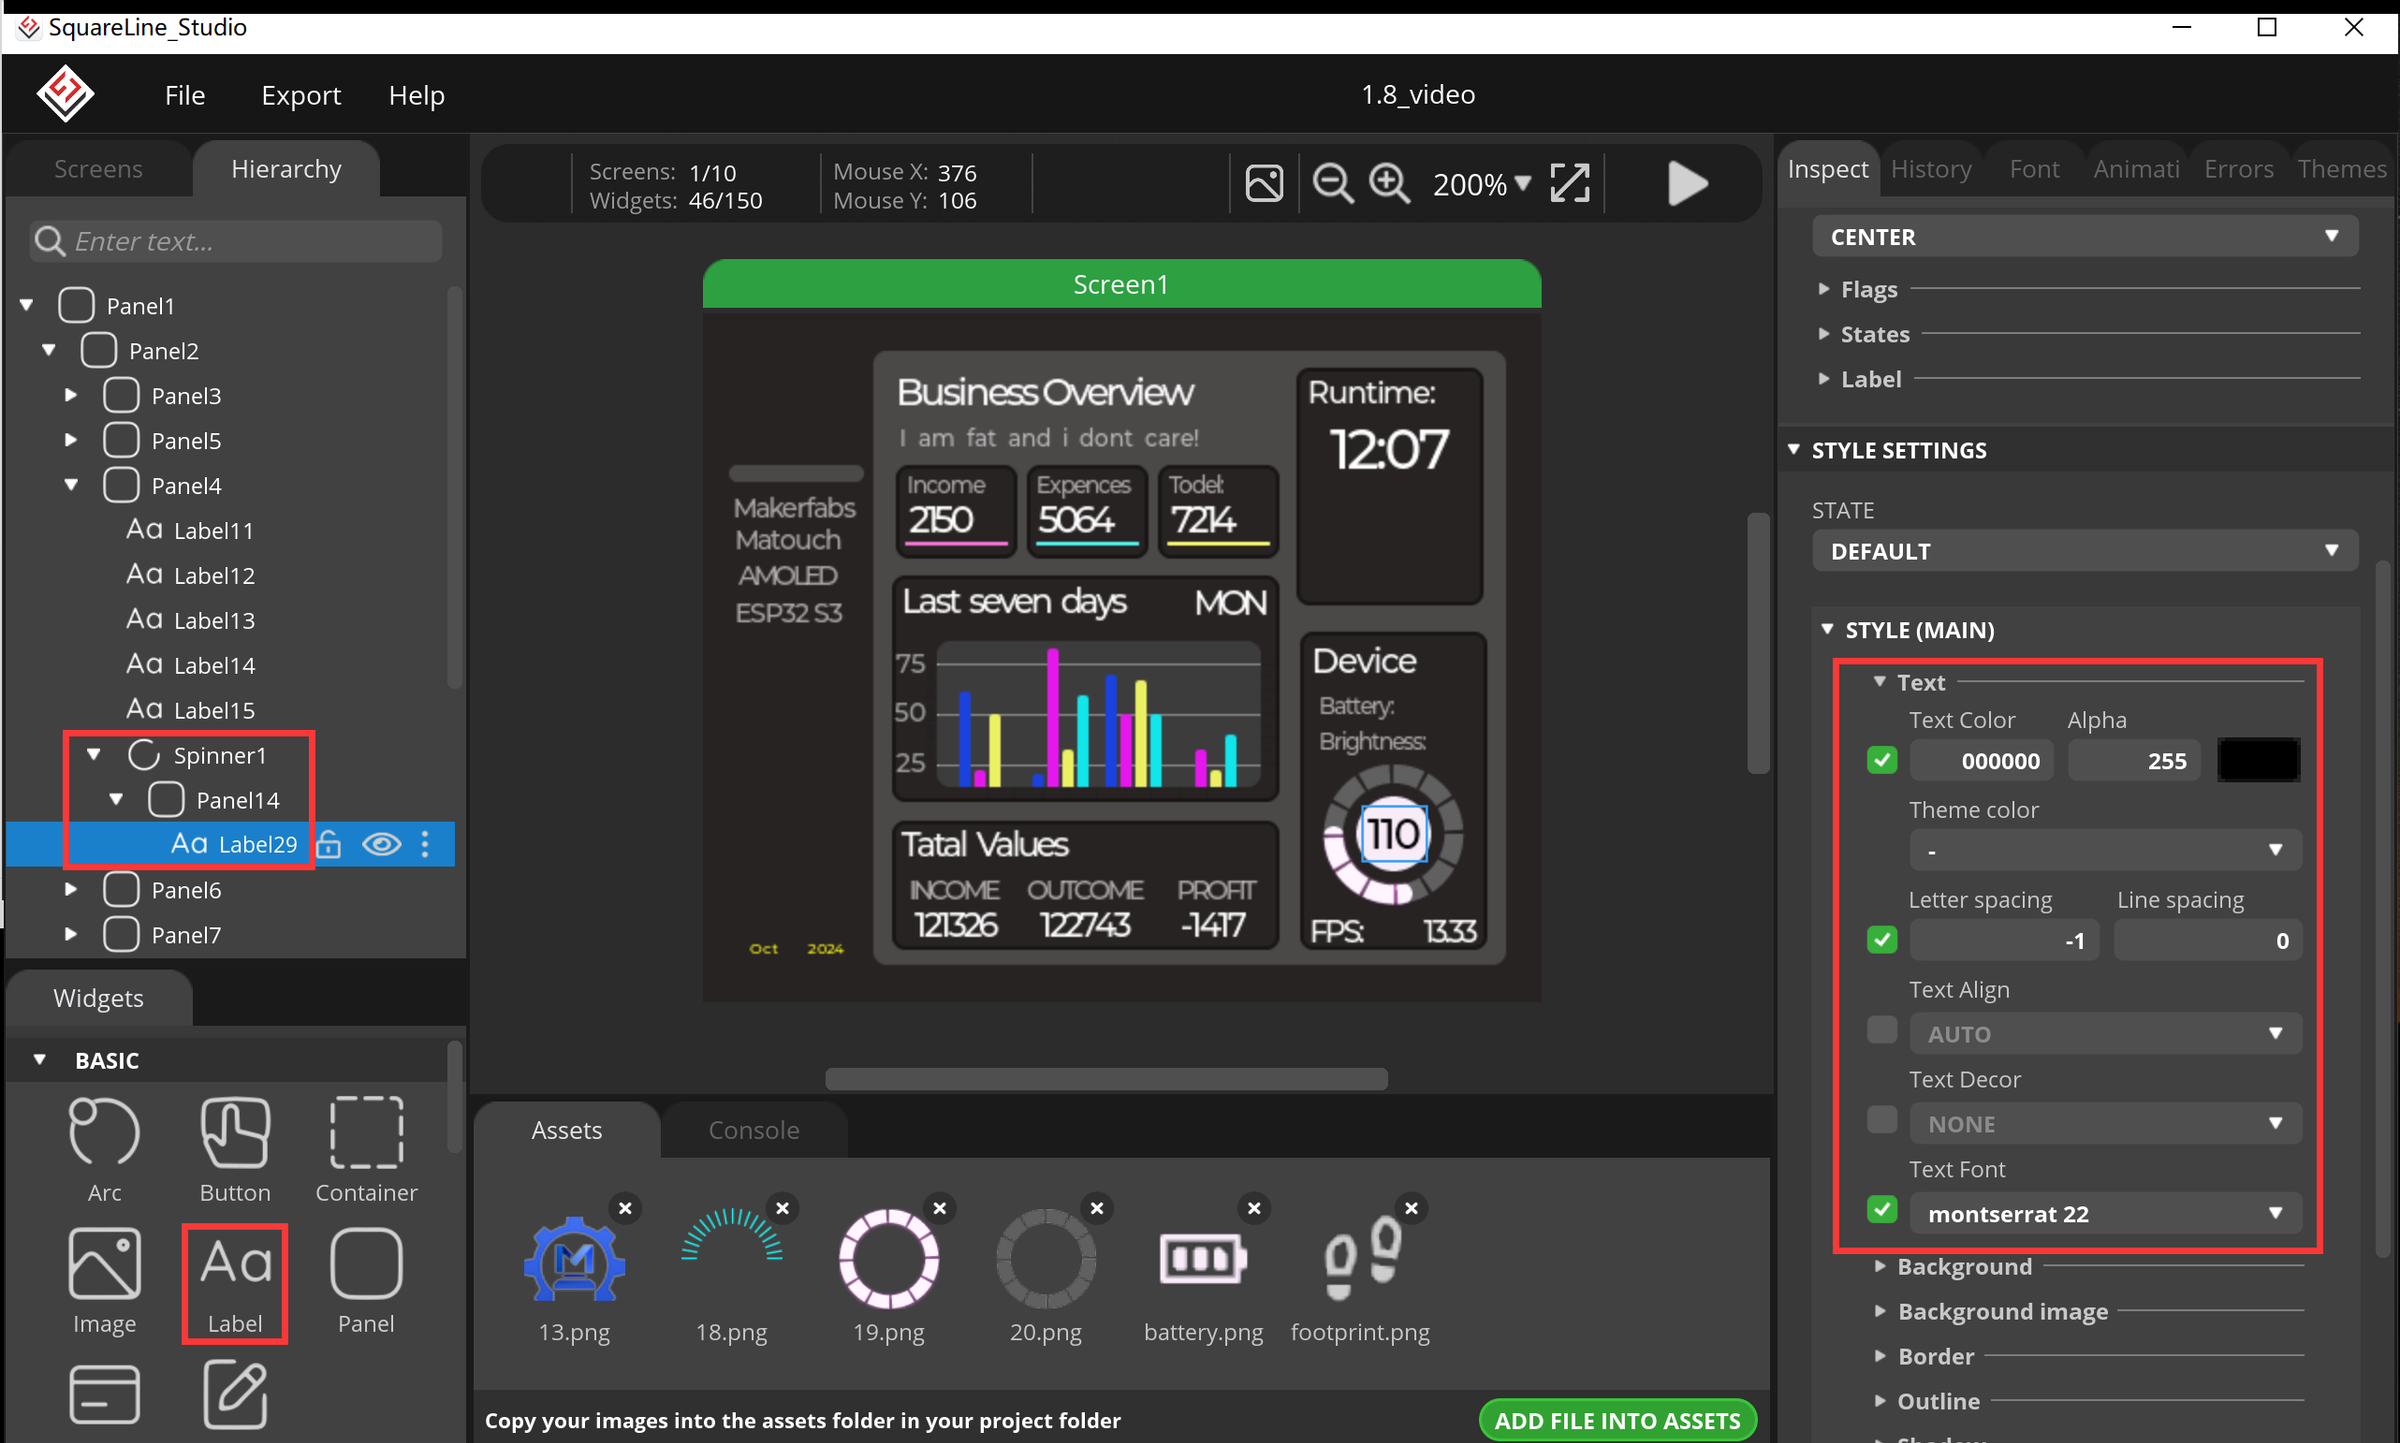The image size is (2400, 1443).
Task: Toggle visibility eye of Label29
Action: [381, 845]
